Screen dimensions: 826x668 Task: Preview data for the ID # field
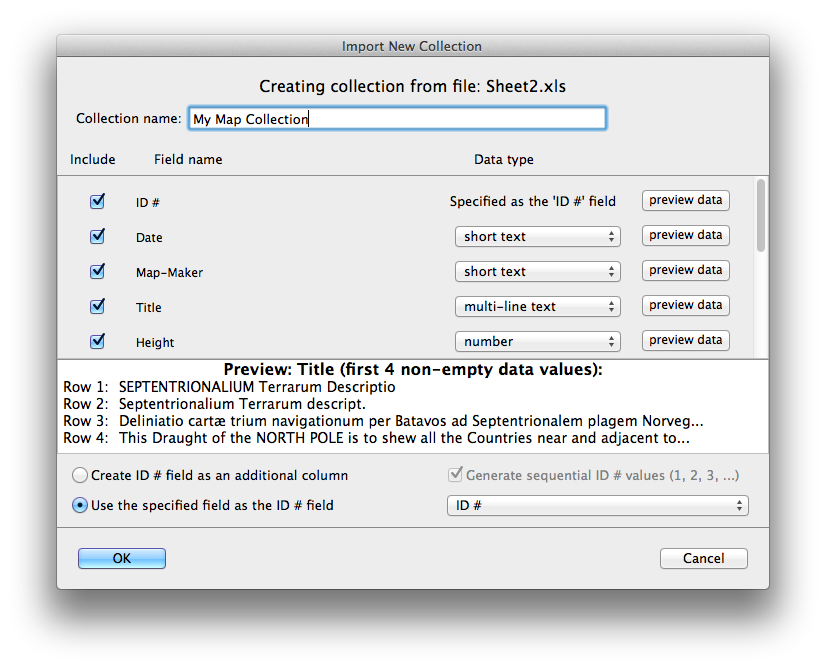[685, 200]
